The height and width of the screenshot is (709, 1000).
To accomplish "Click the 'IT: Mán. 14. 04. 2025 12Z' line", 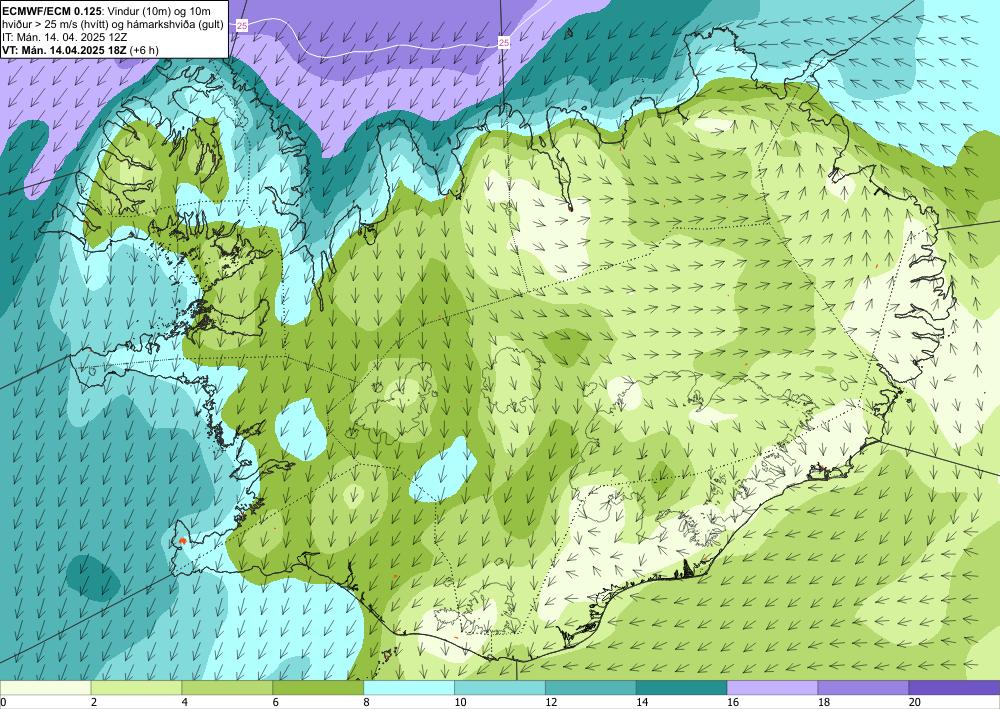I will pos(64,37).
